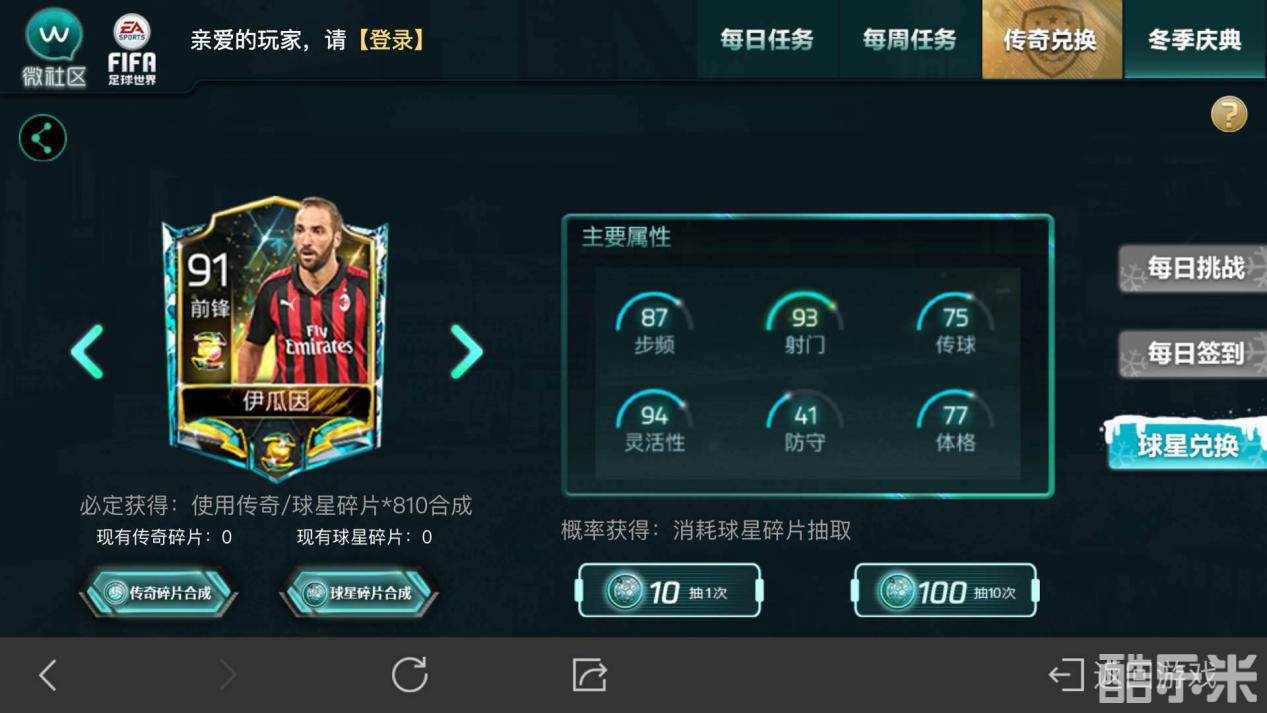1267x713 pixels.
Task: Draw ten times for 100 fragments
Action: coord(945,591)
